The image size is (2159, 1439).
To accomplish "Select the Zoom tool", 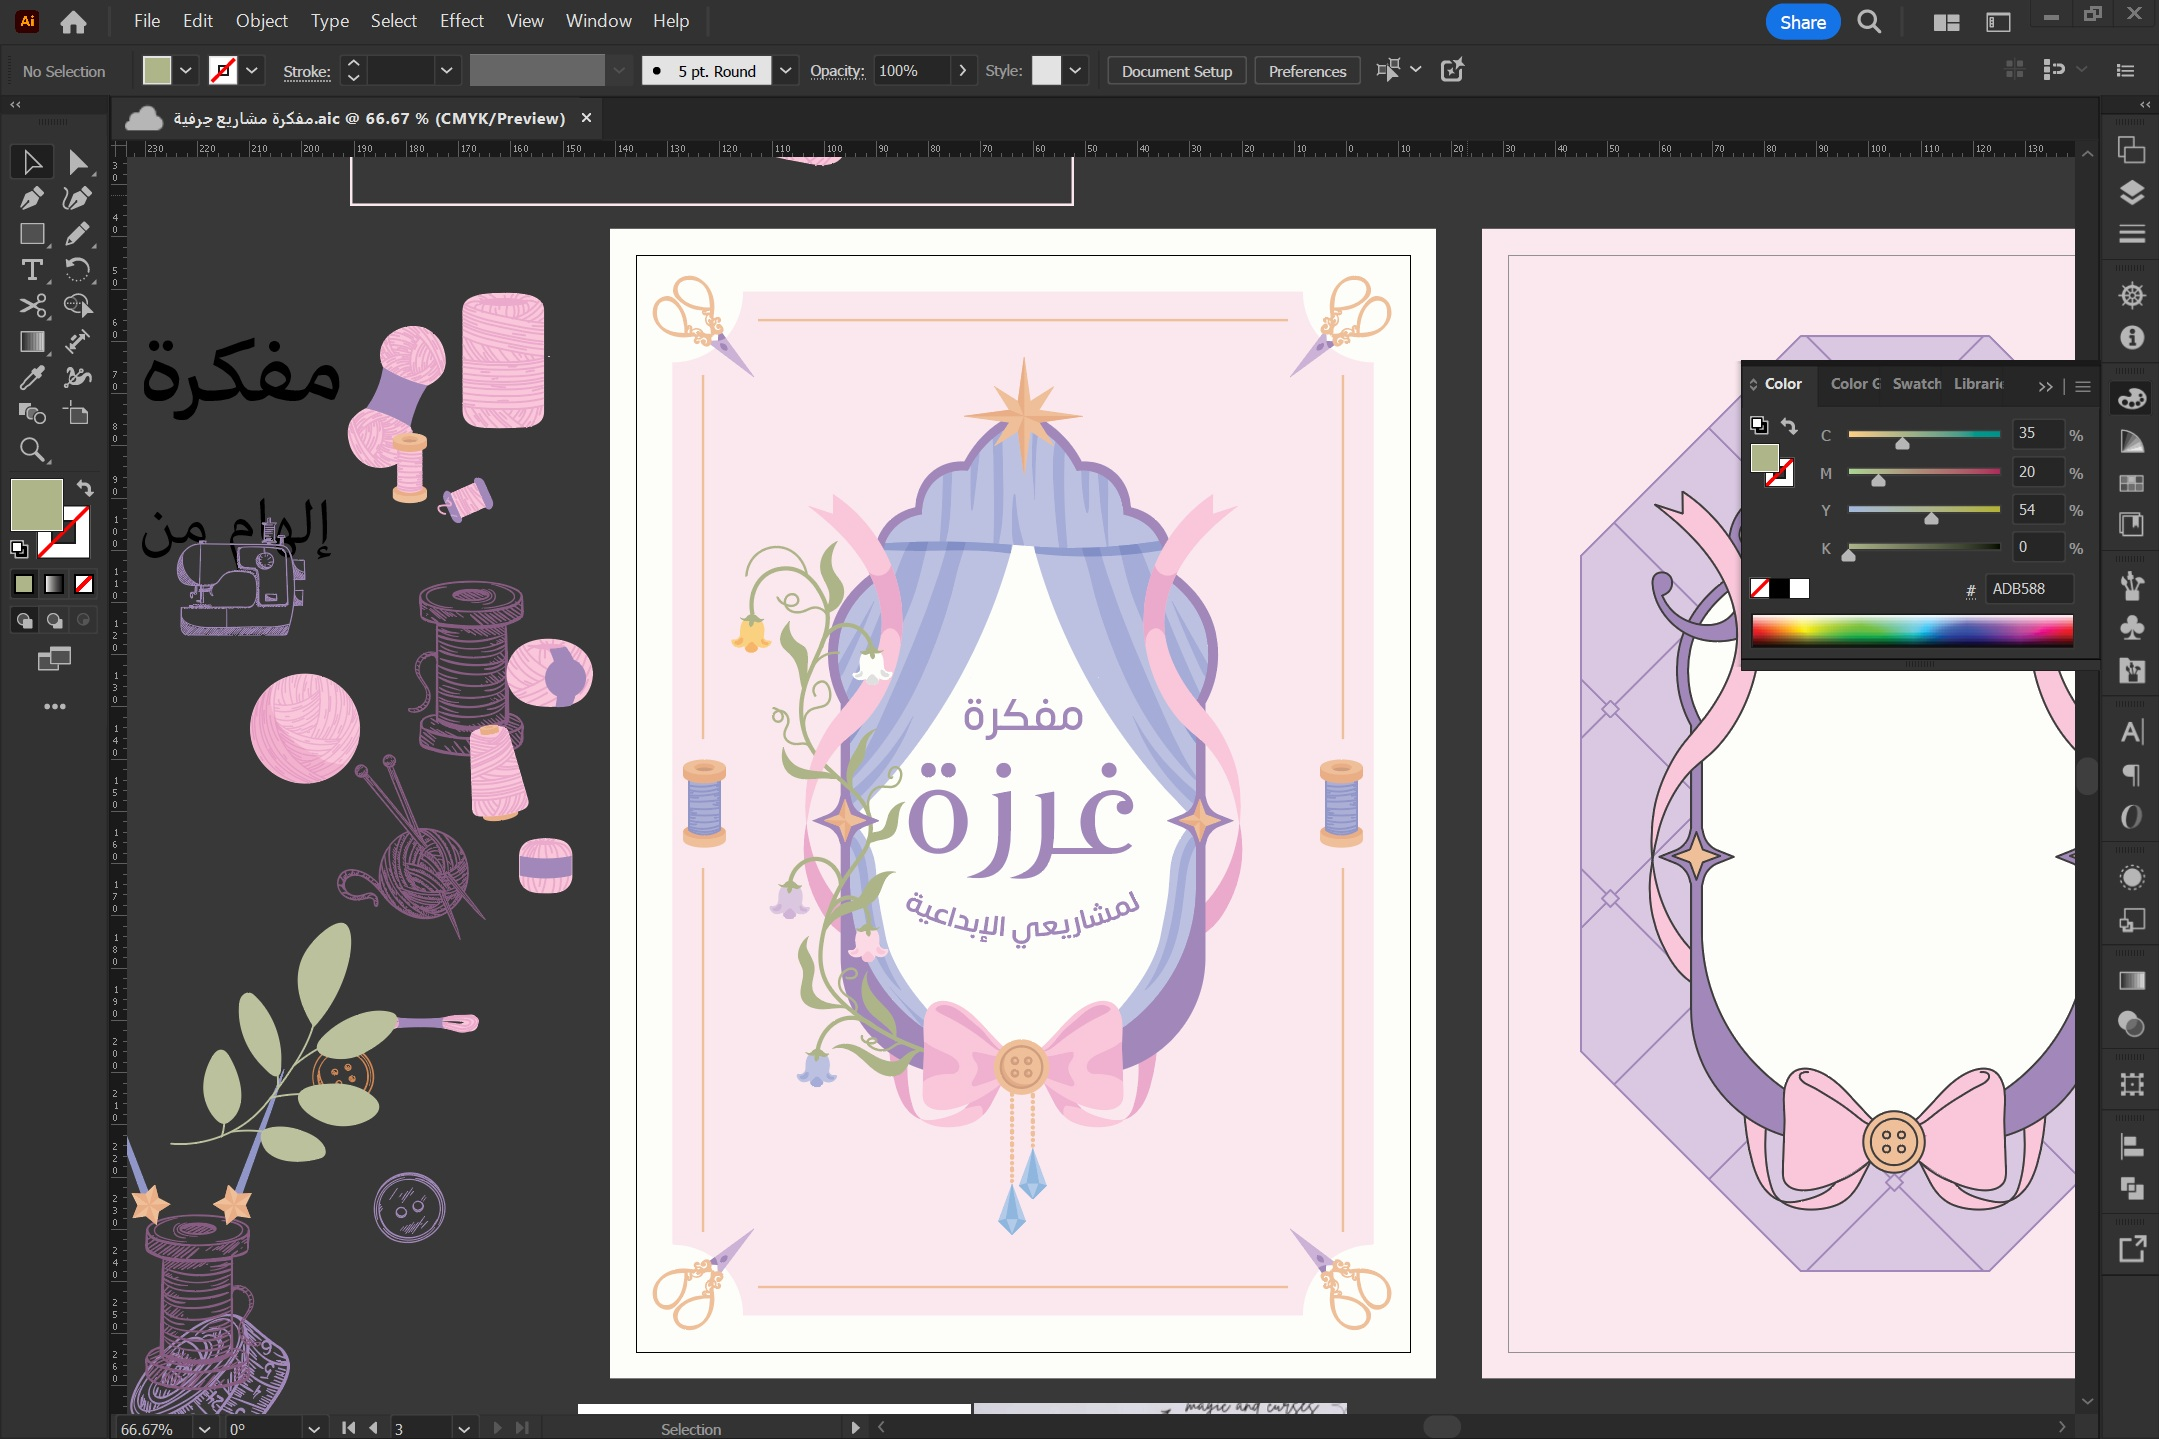I will tap(31, 450).
